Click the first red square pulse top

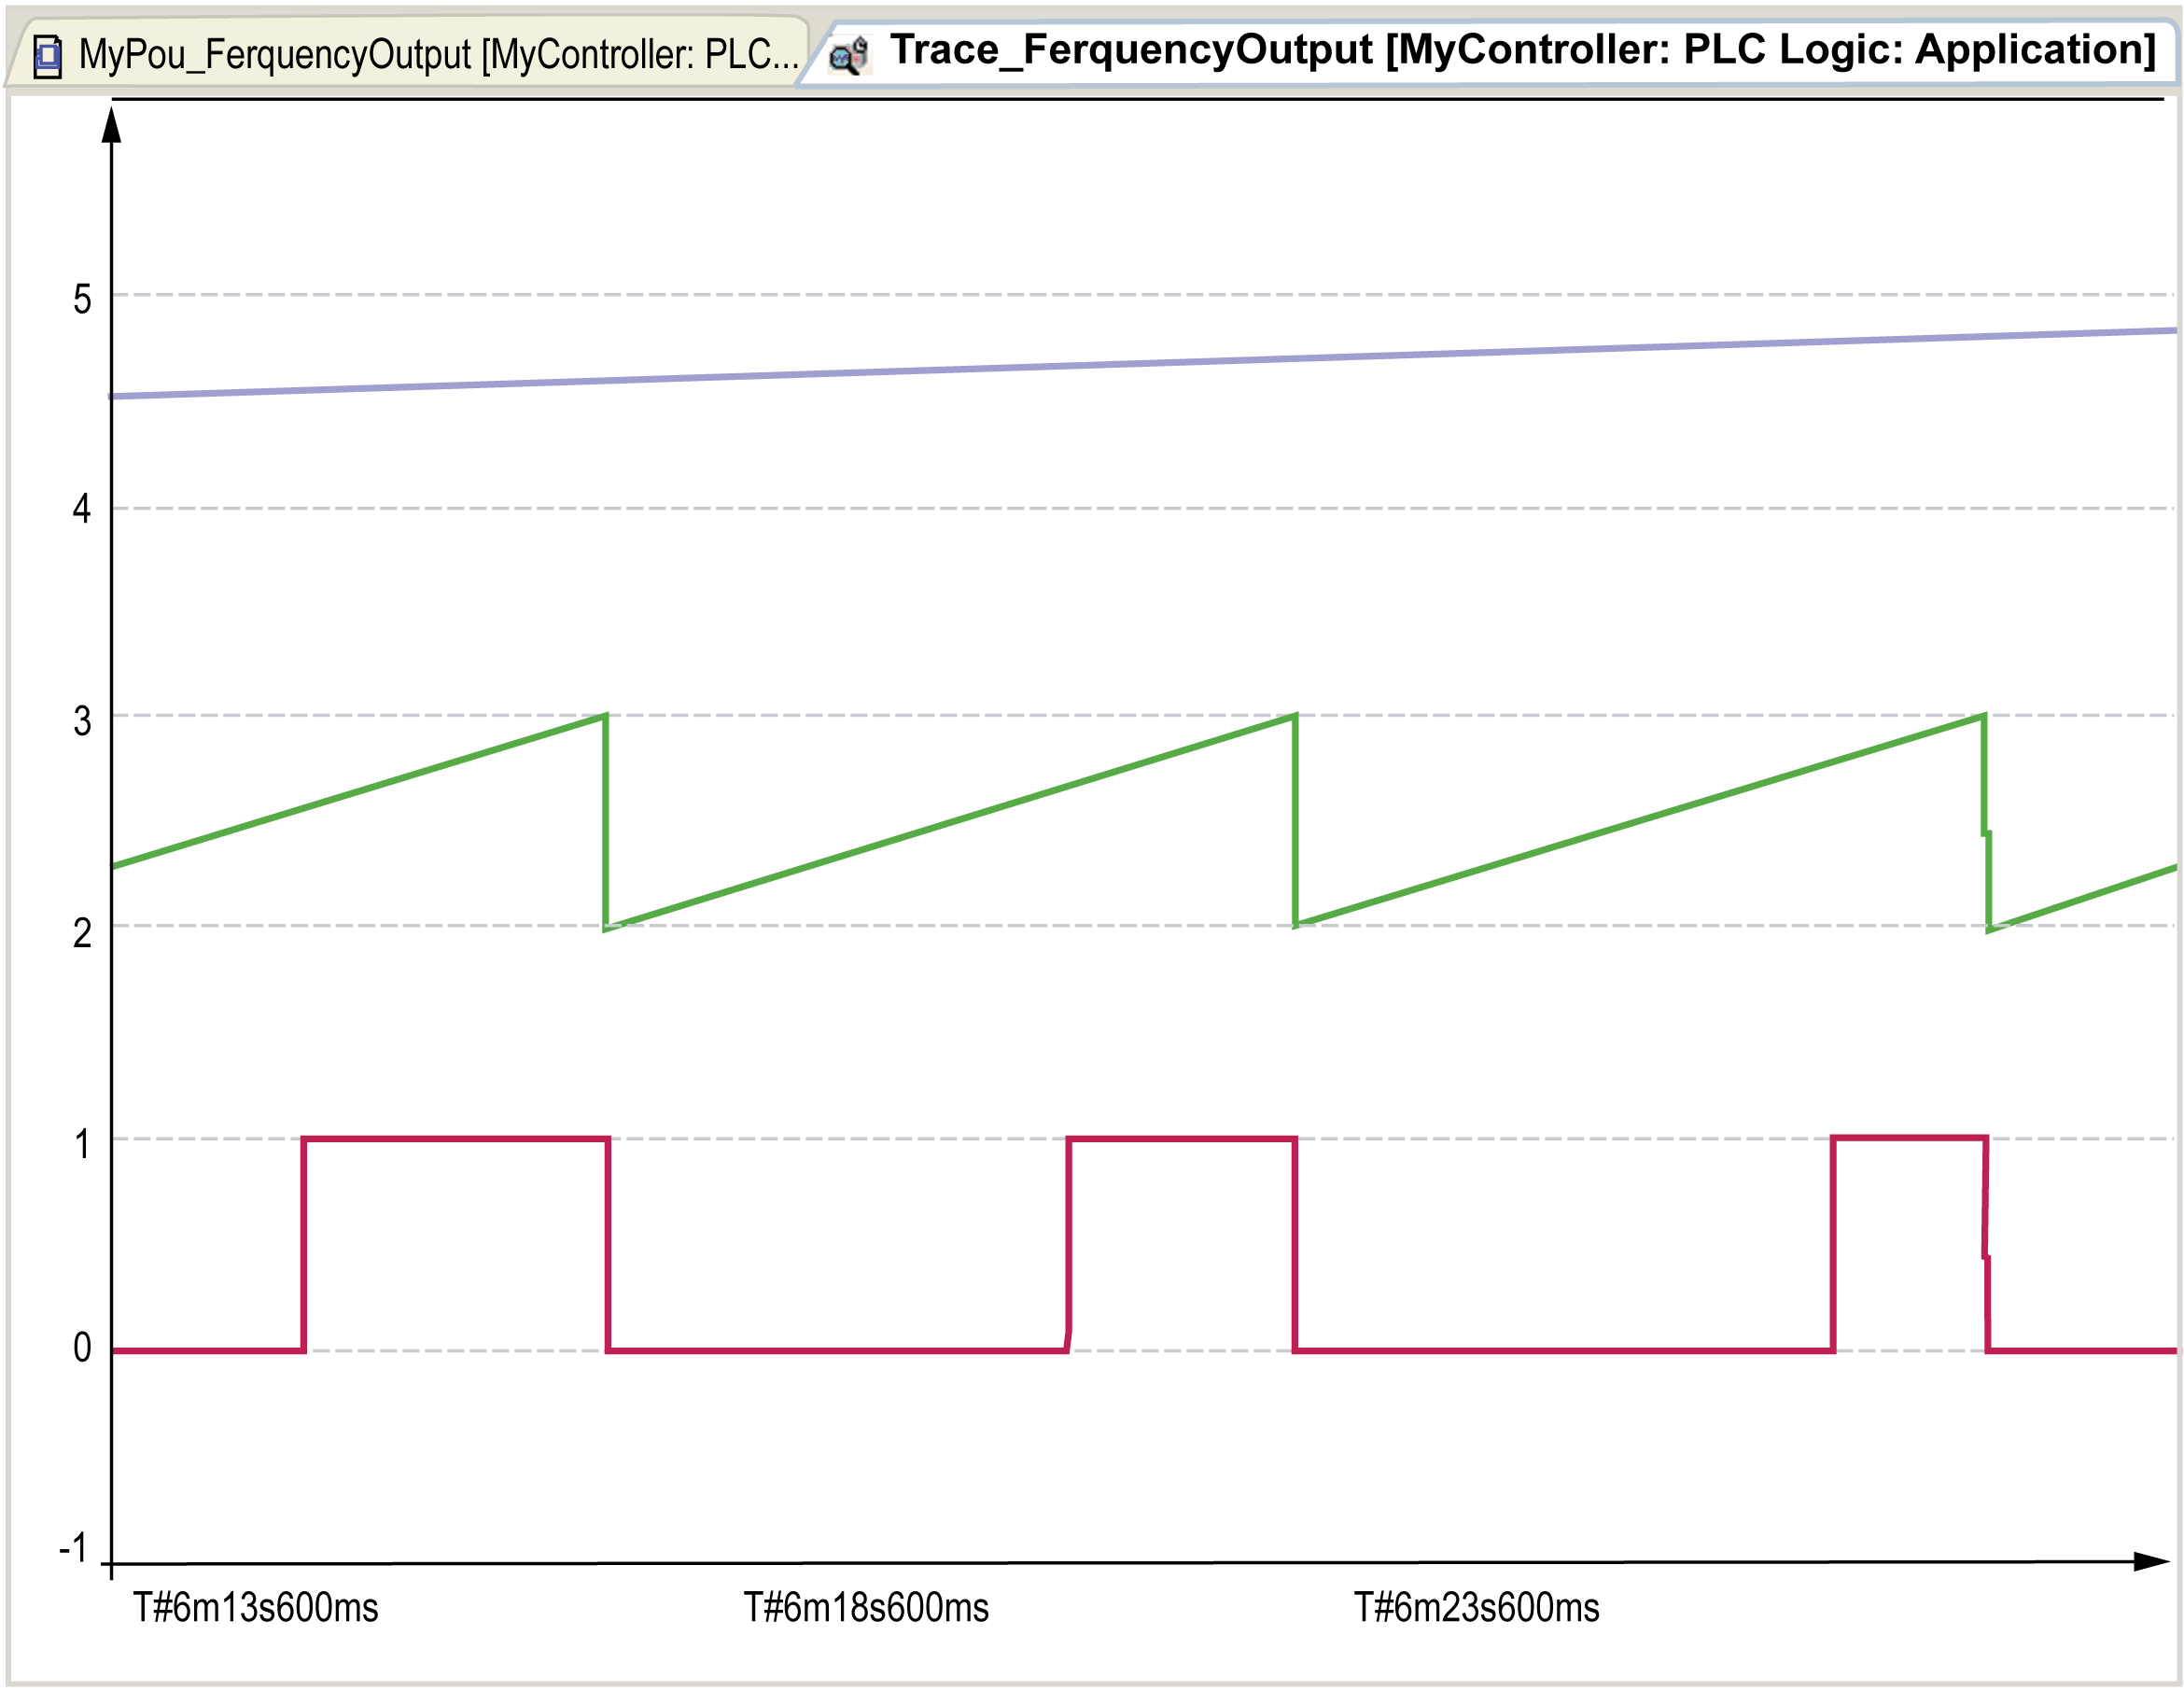click(455, 1138)
